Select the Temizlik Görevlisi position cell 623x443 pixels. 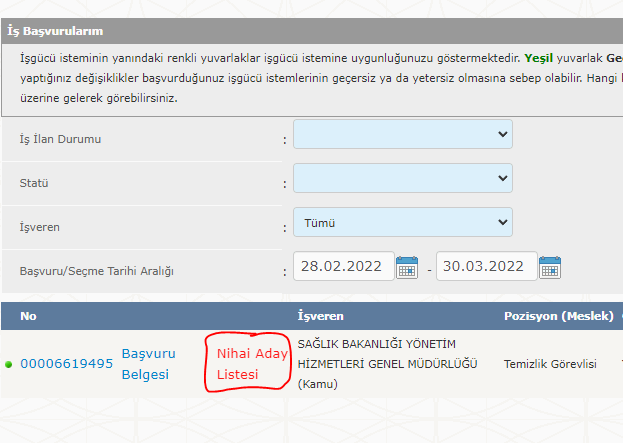point(550,364)
